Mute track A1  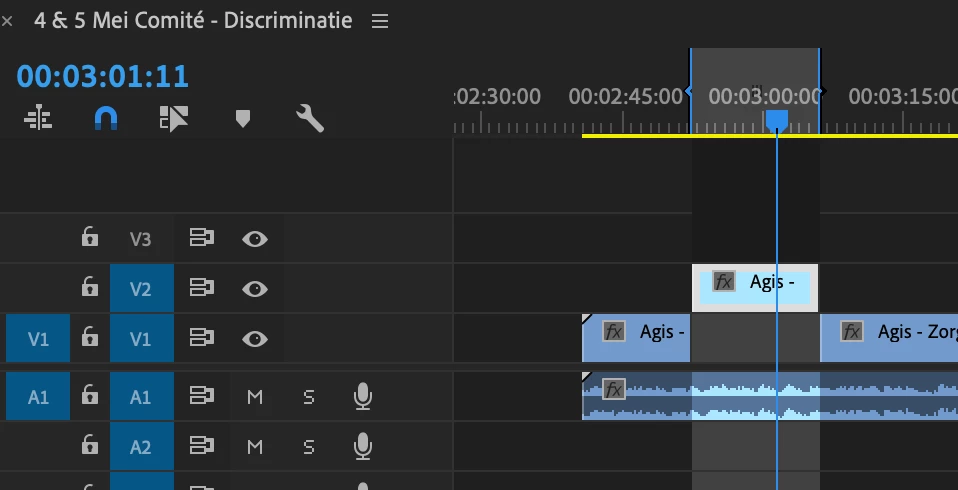point(255,397)
